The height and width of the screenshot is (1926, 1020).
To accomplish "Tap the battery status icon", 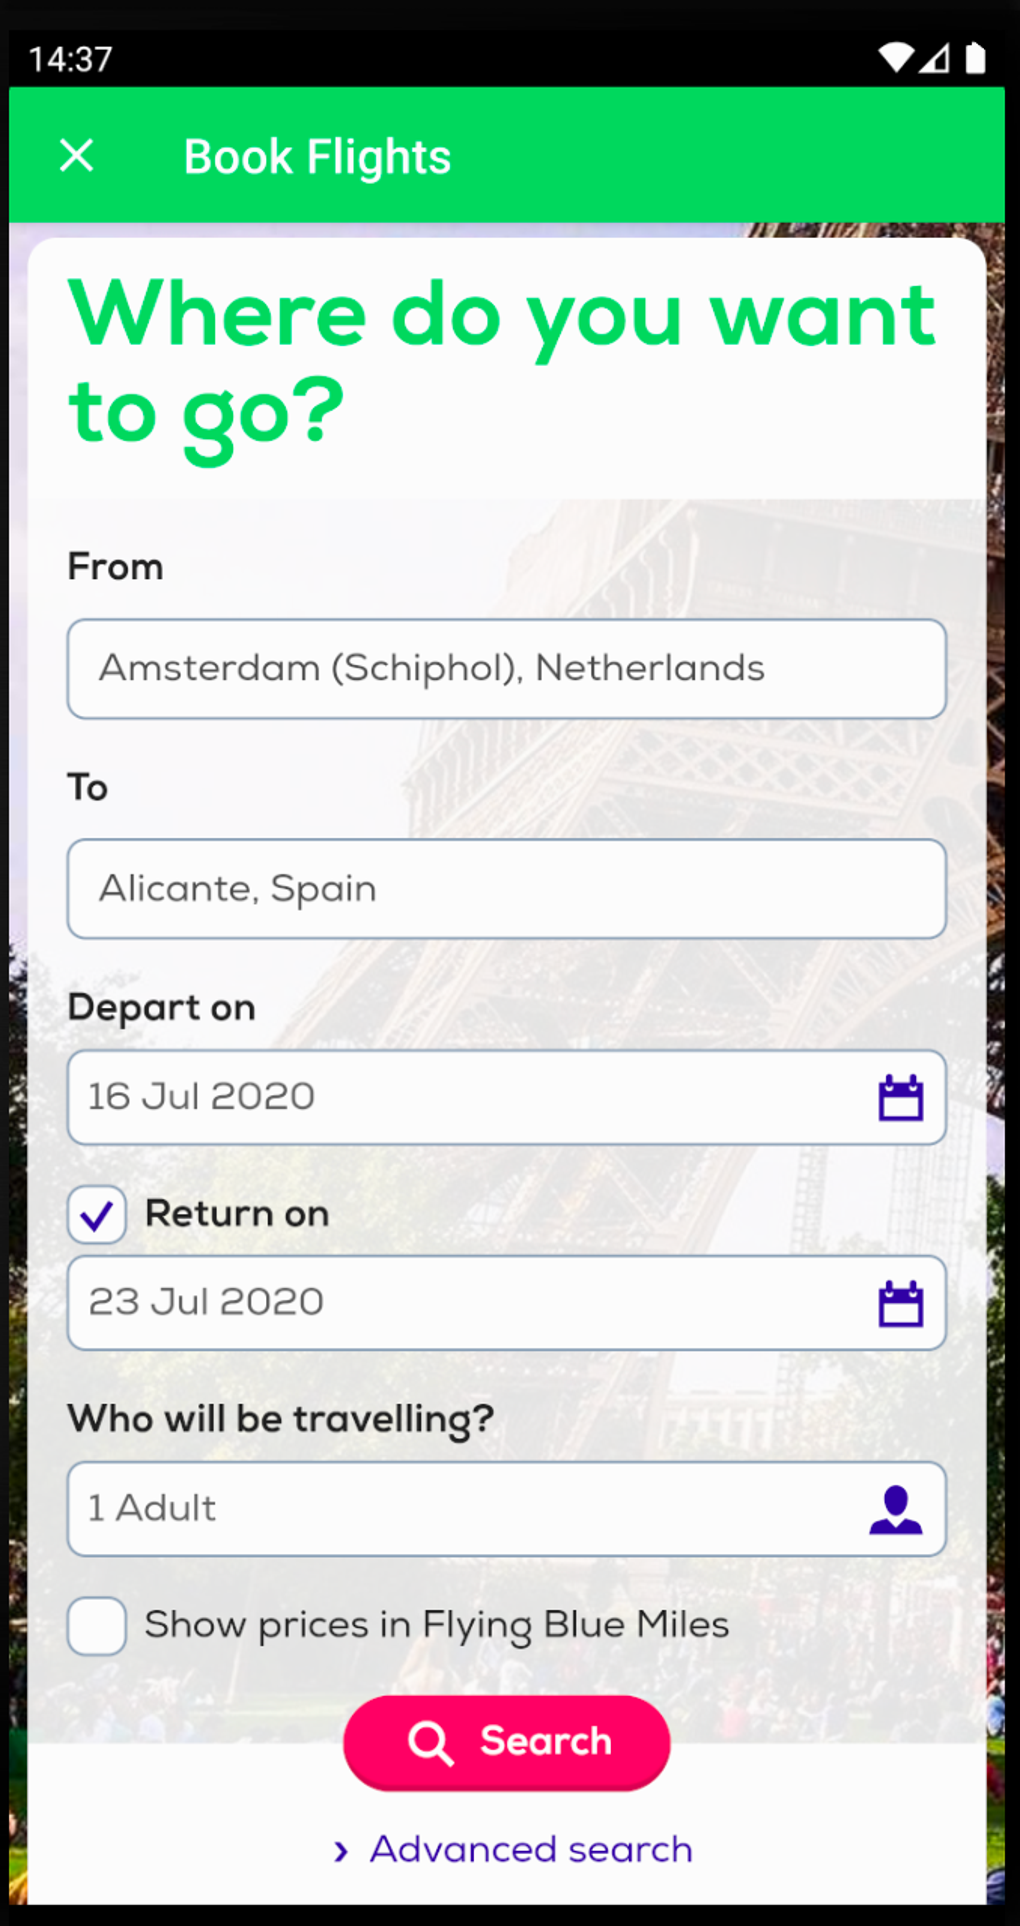I will coord(975,58).
